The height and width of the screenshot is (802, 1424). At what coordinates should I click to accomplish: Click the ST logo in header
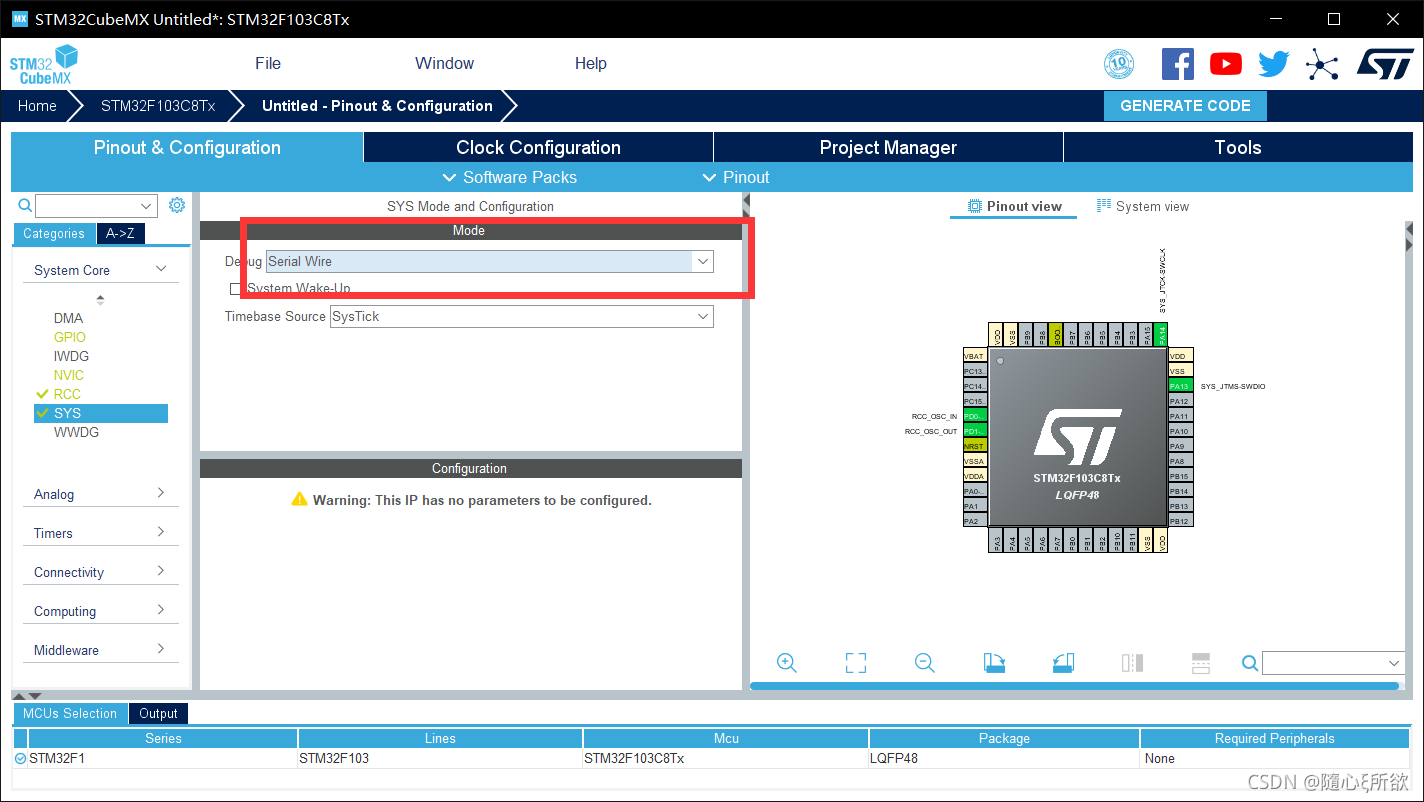(1385, 64)
